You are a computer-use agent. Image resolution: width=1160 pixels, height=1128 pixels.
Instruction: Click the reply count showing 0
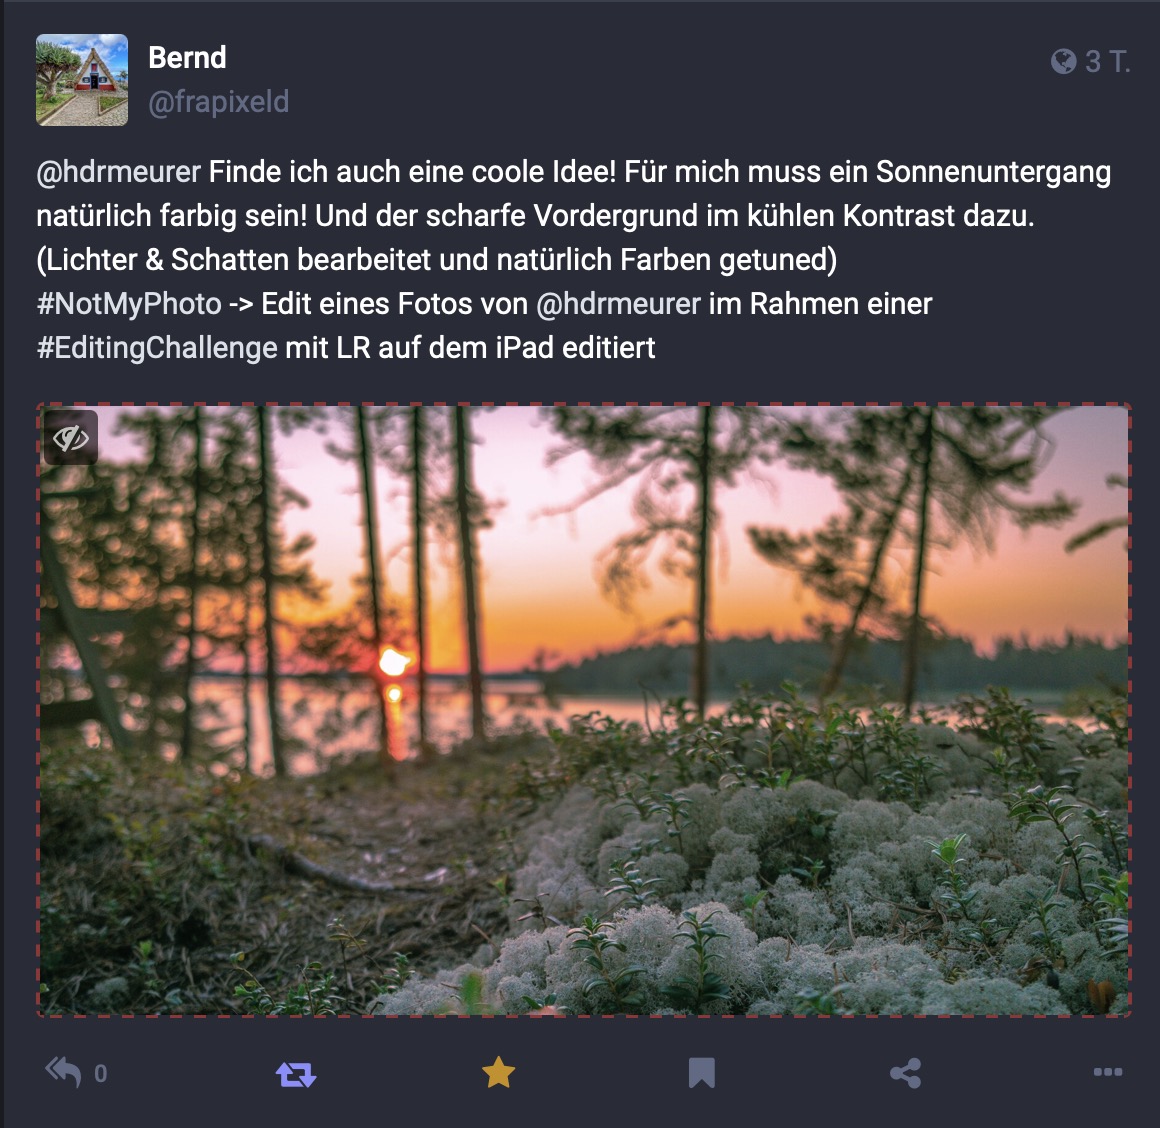[101, 1073]
